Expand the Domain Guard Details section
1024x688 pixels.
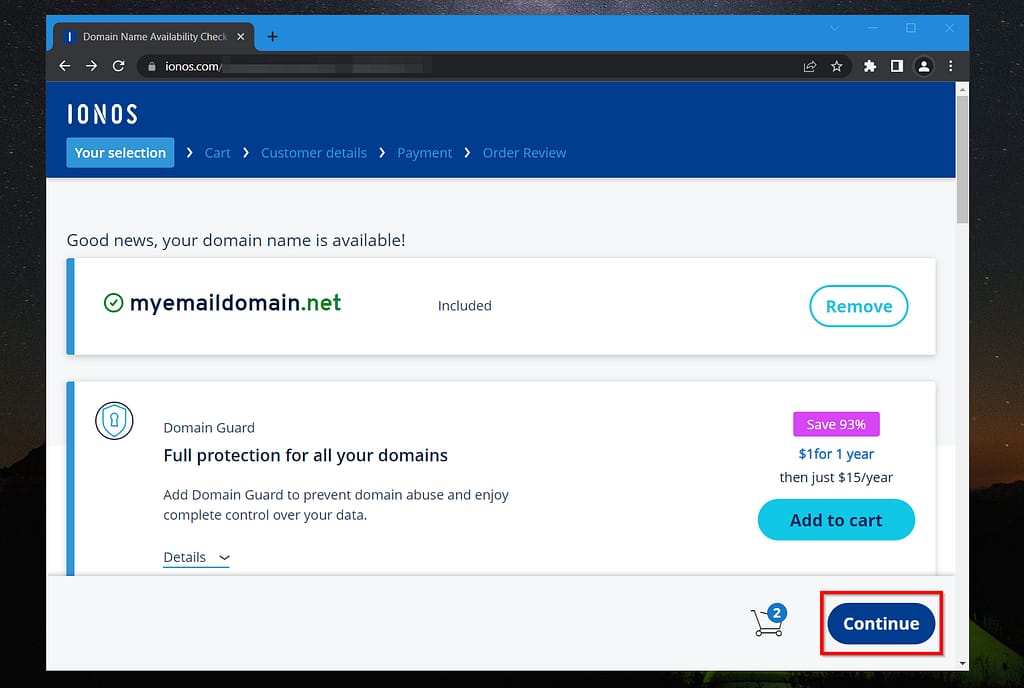pyautogui.click(x=196, y=557)
